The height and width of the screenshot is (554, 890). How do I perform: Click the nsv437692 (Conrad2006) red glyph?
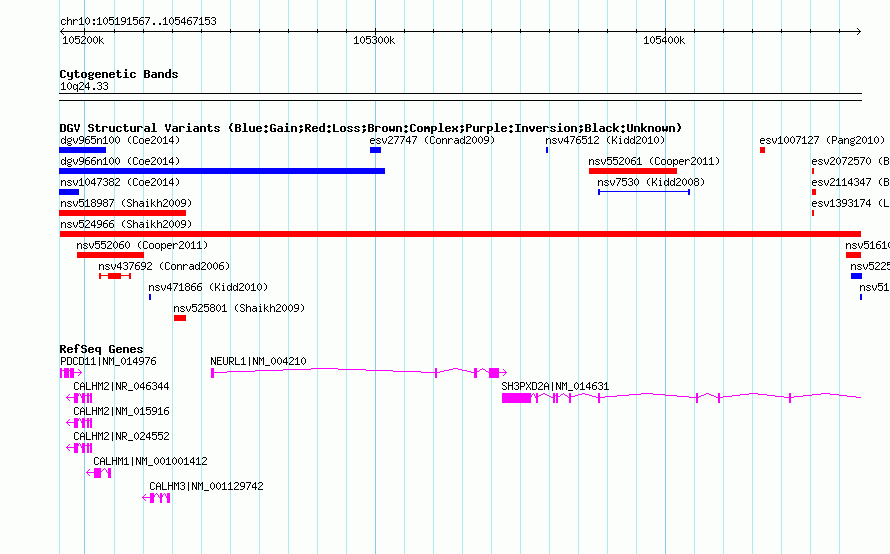(x=115, y=276)
